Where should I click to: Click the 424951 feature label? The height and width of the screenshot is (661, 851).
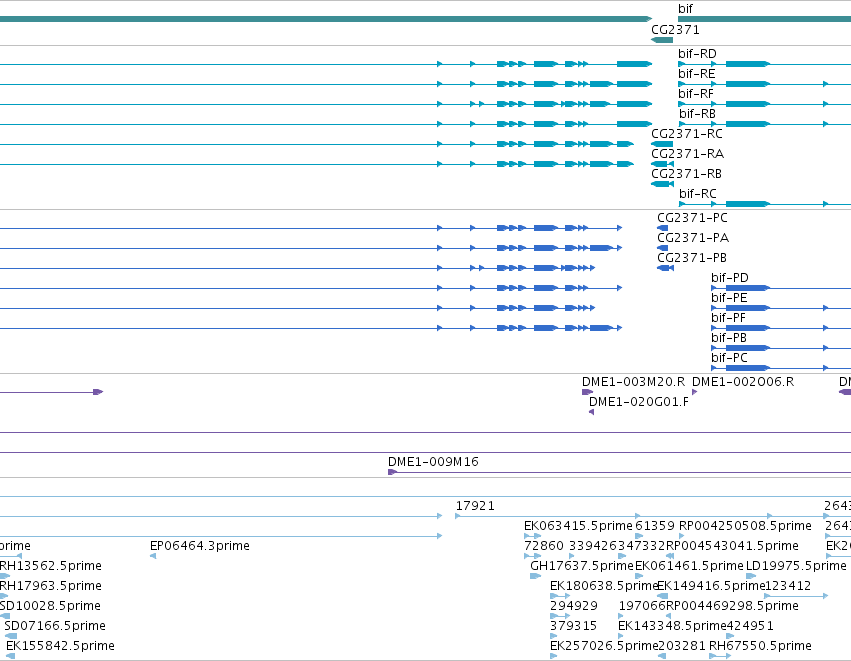pyautogui.click(x=750, y=626)
